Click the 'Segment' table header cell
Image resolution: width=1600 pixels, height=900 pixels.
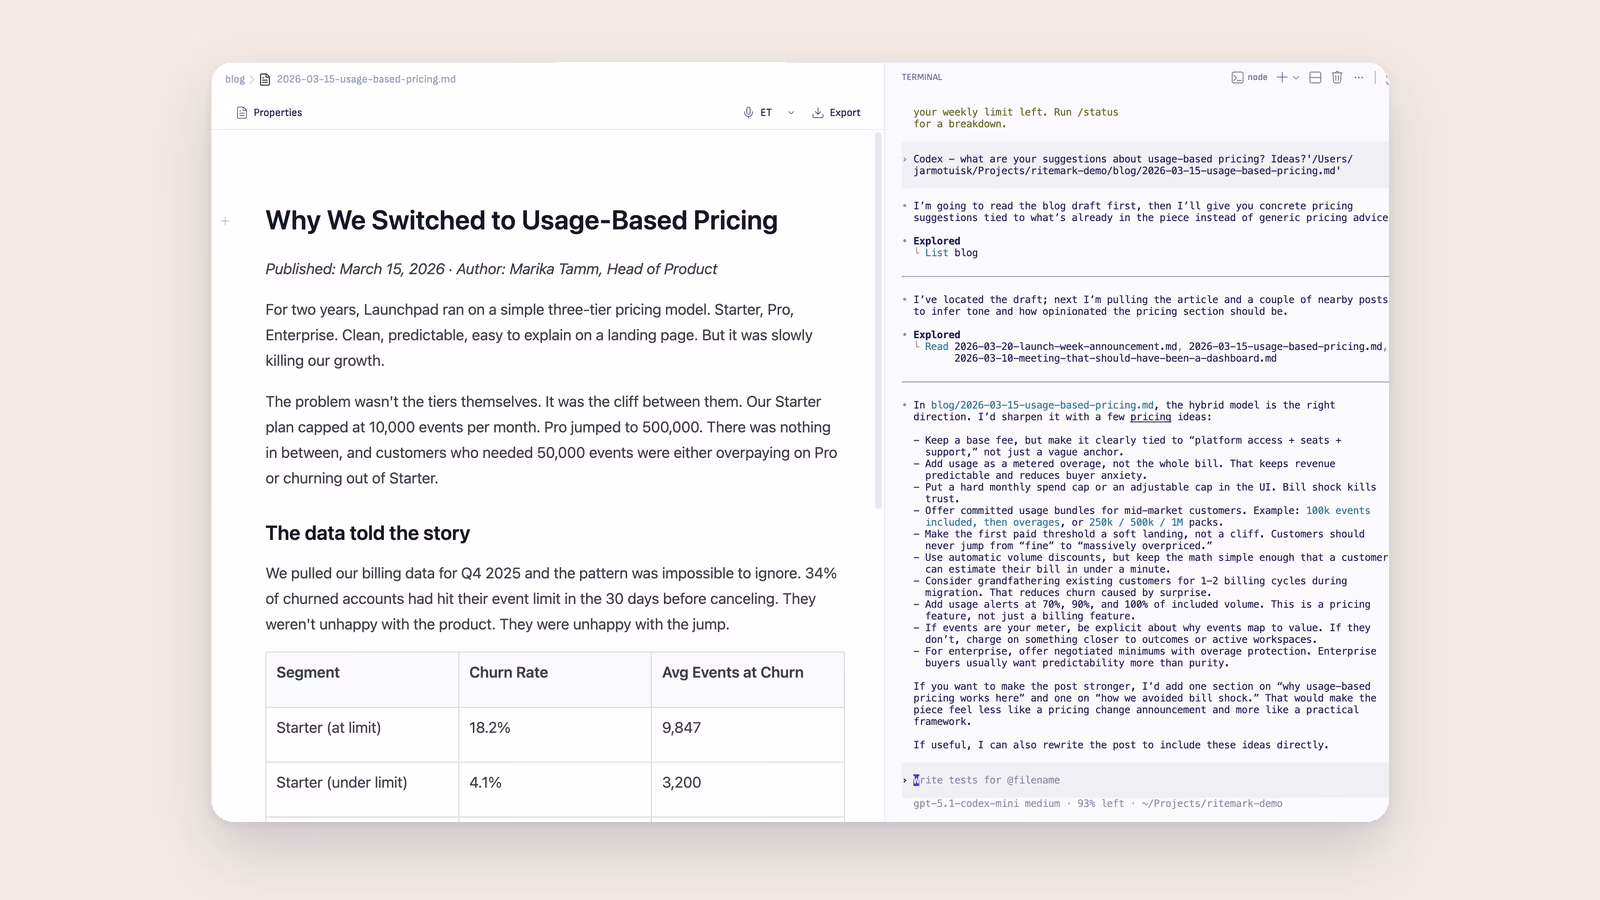[362, 680]
